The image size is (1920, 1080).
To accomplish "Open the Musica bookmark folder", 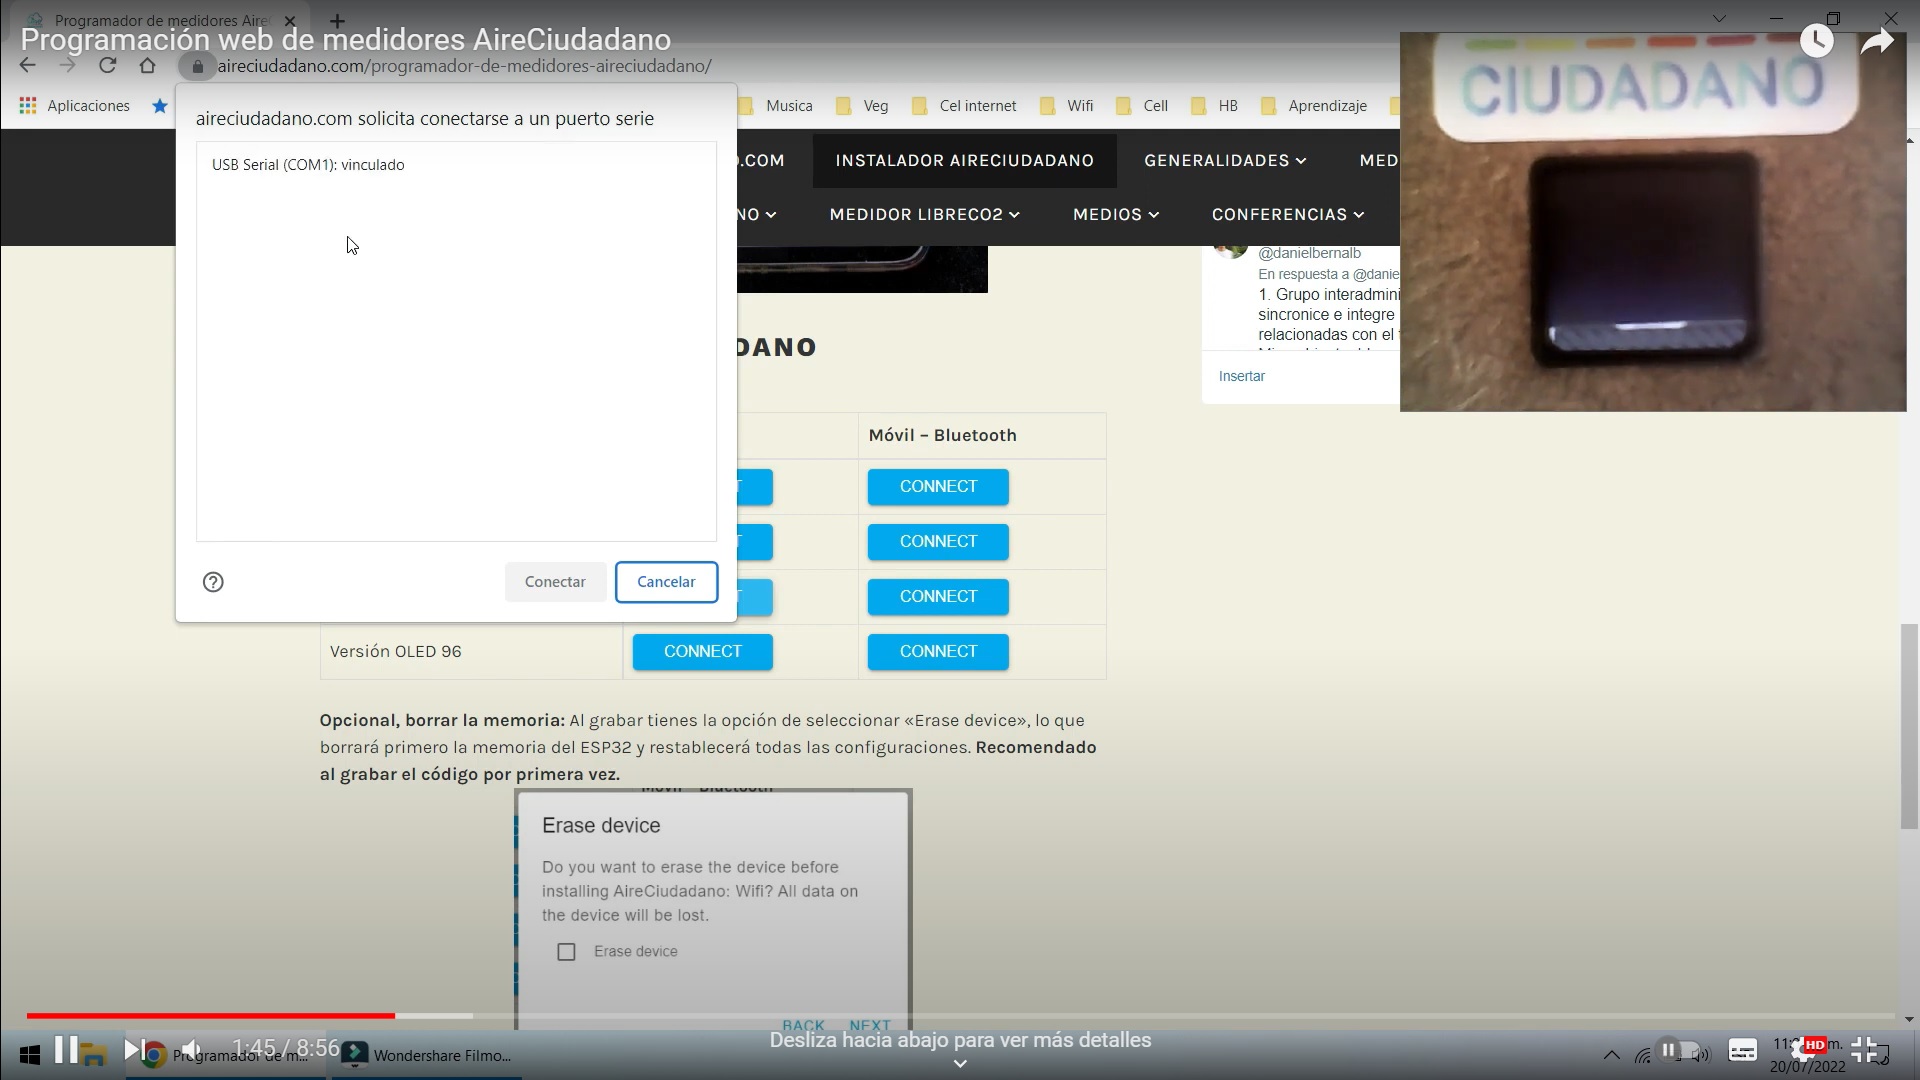I will (776, 106).
